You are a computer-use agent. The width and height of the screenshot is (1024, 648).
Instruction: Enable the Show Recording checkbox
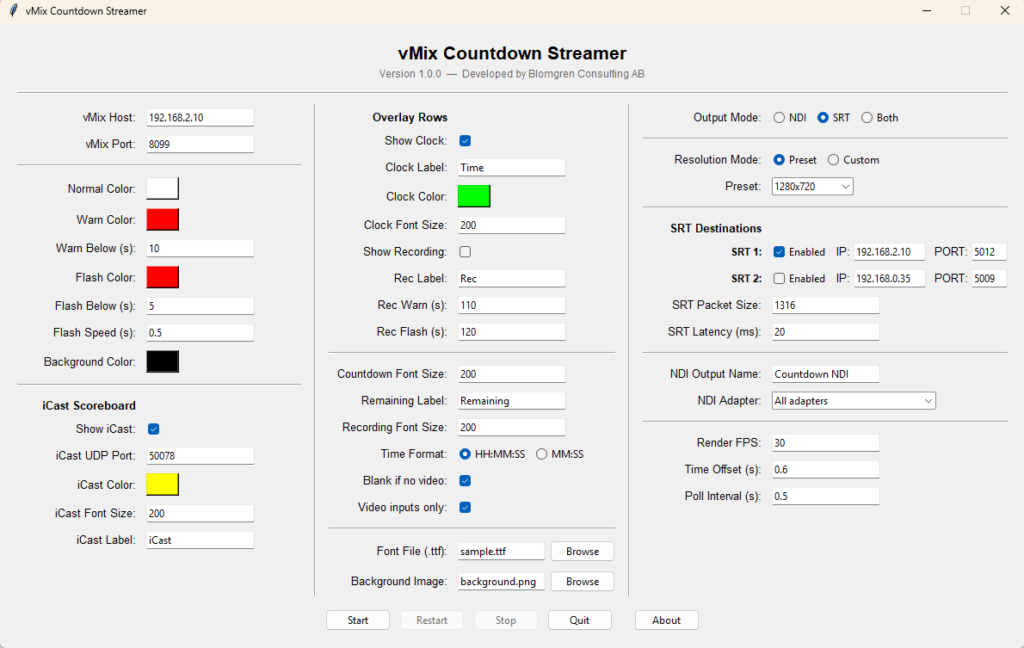pyautogui.click(x=465, y=252)
